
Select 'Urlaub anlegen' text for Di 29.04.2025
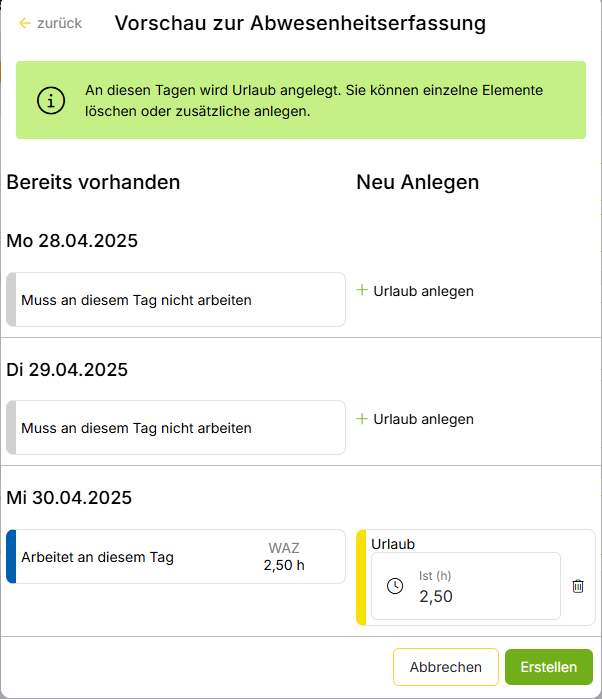pos(423,419)
